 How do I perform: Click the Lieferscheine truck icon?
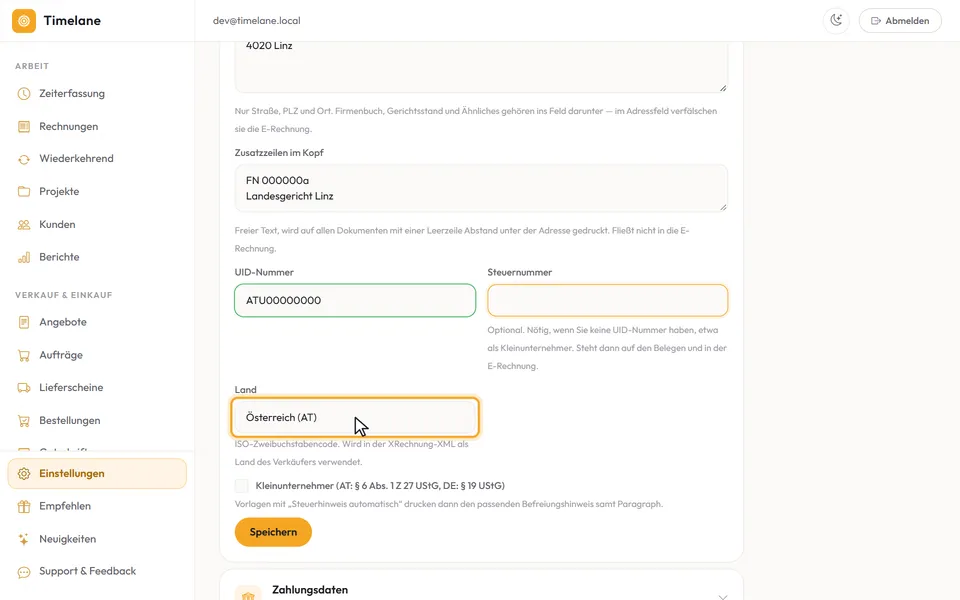click(x=24, y=388)
